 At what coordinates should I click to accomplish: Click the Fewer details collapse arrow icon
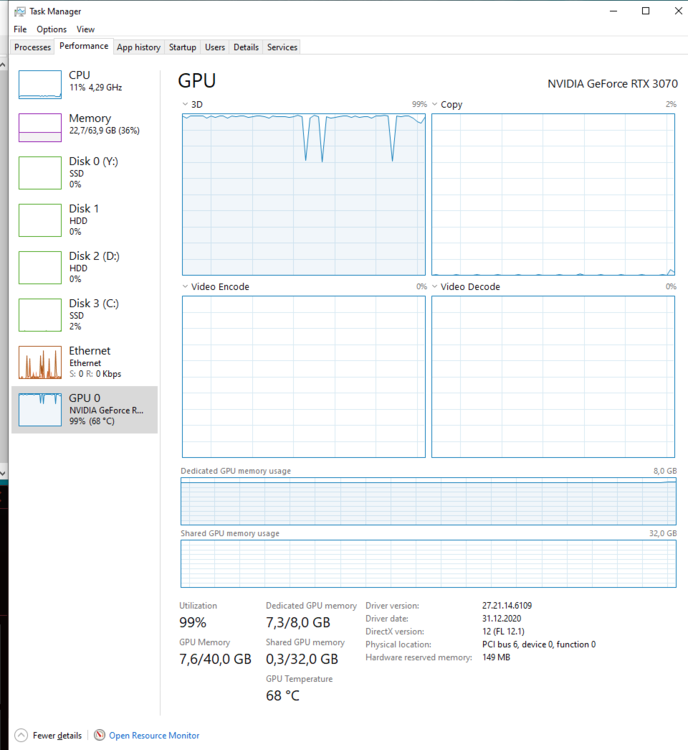coord(21,735)
